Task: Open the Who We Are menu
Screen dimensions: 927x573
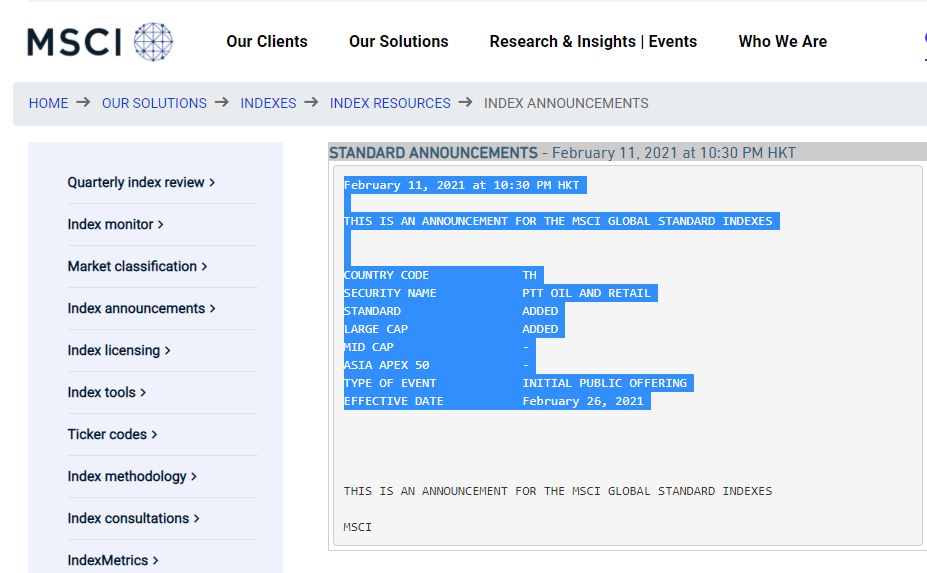Action: click(782, 41)
